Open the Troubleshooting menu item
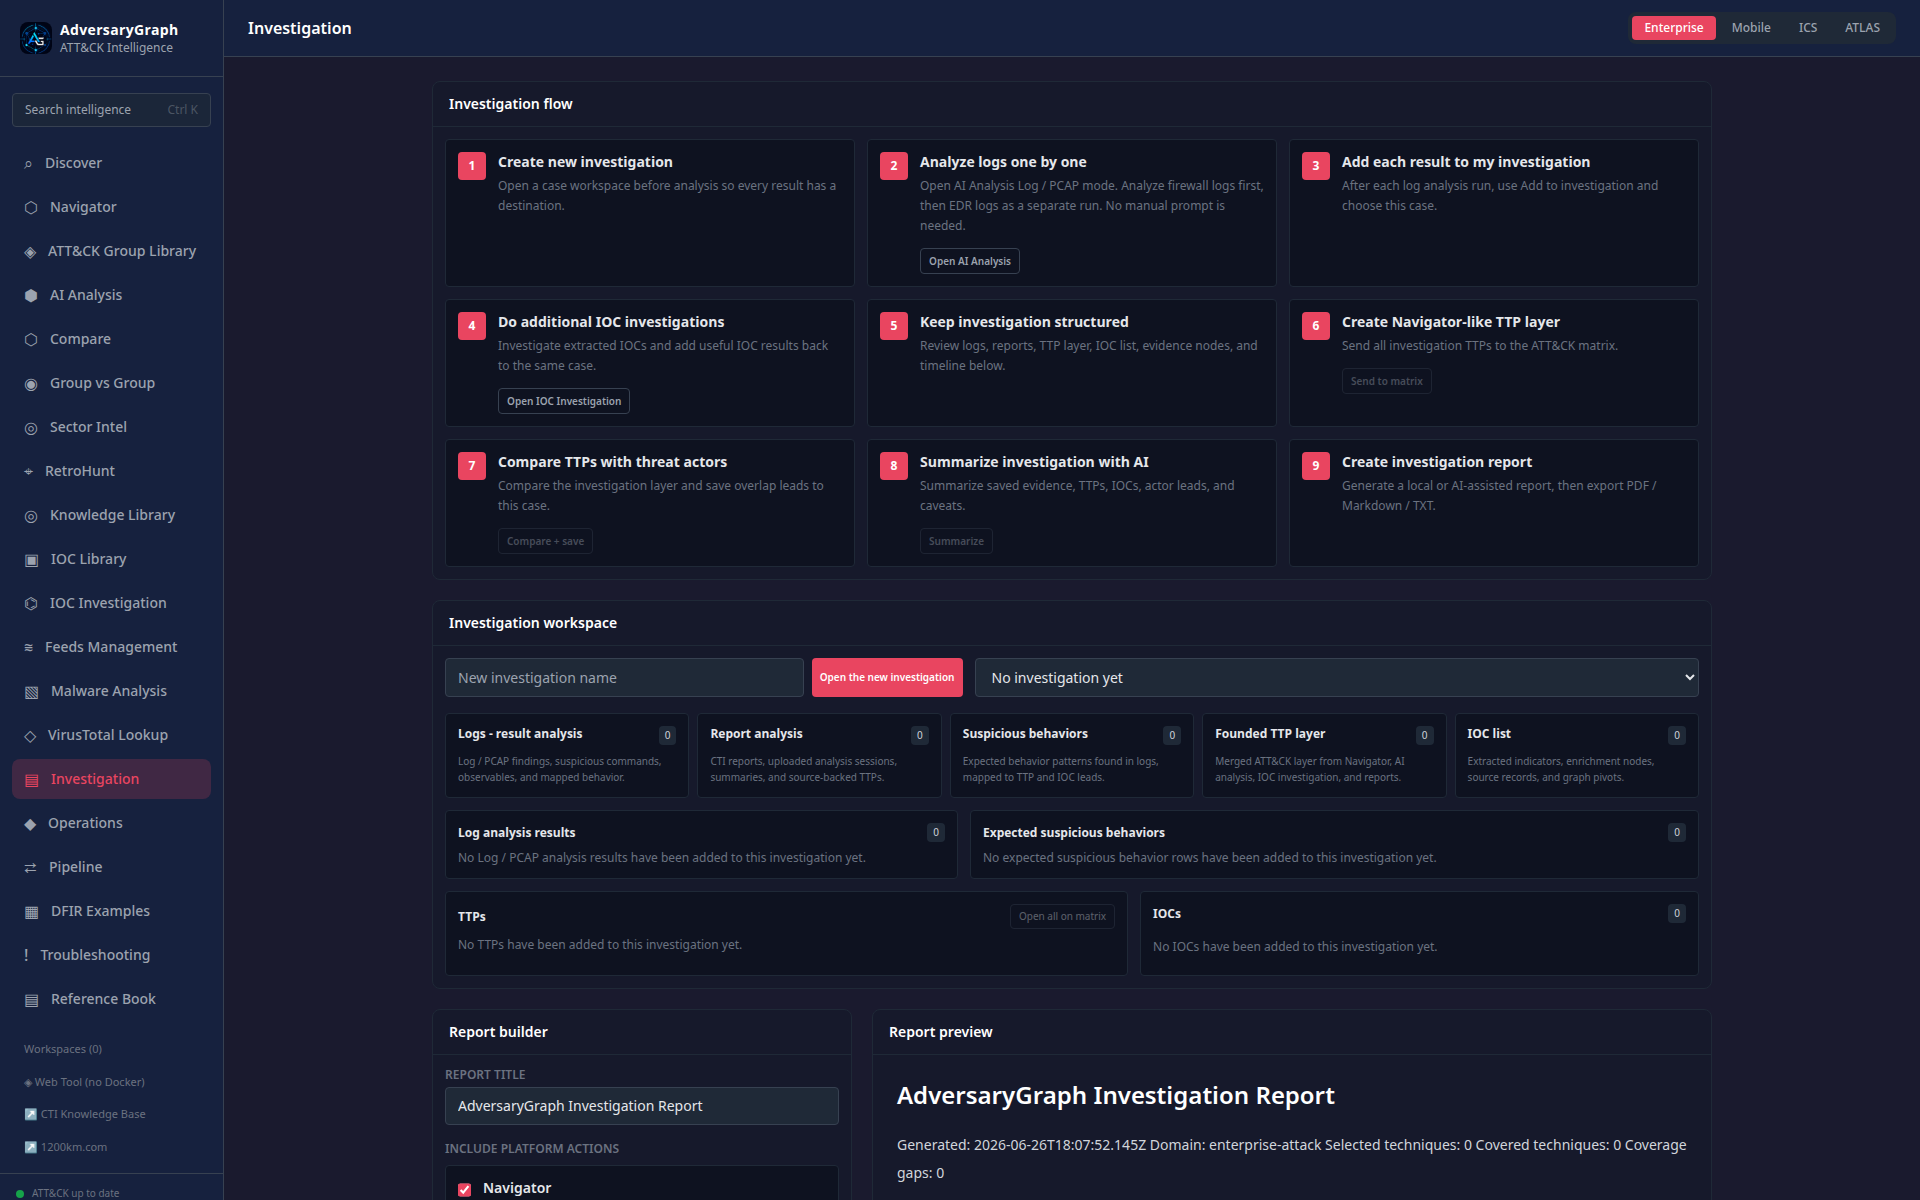 [111, 955]
